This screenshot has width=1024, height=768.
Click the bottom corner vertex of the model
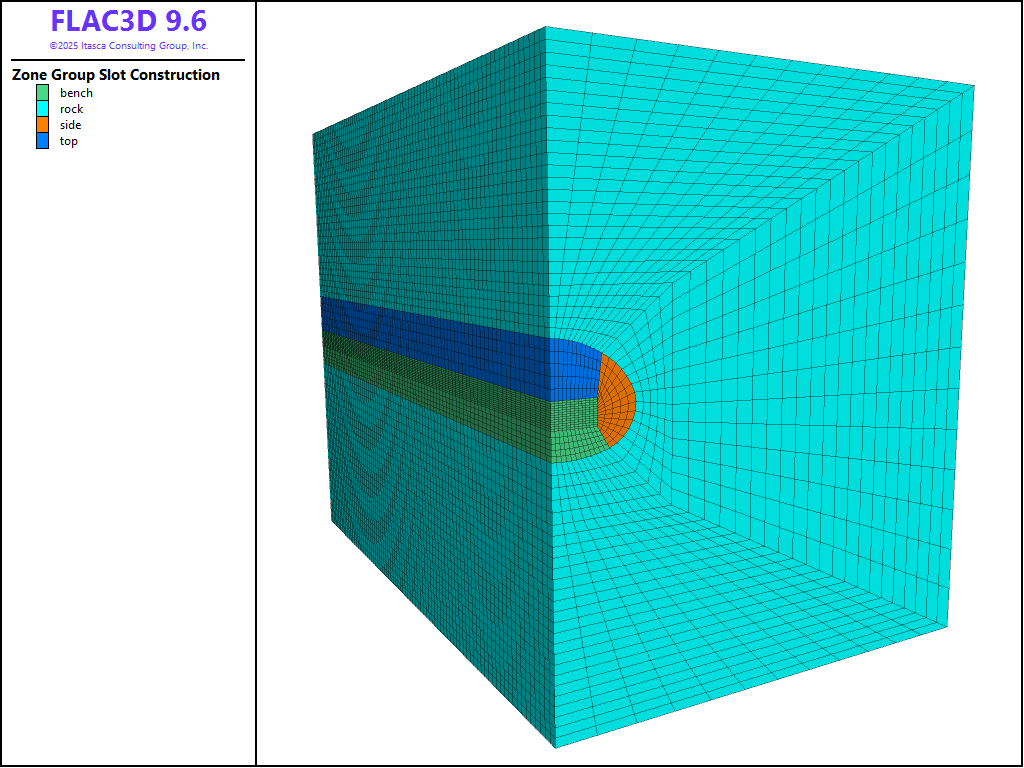(555, 747)
